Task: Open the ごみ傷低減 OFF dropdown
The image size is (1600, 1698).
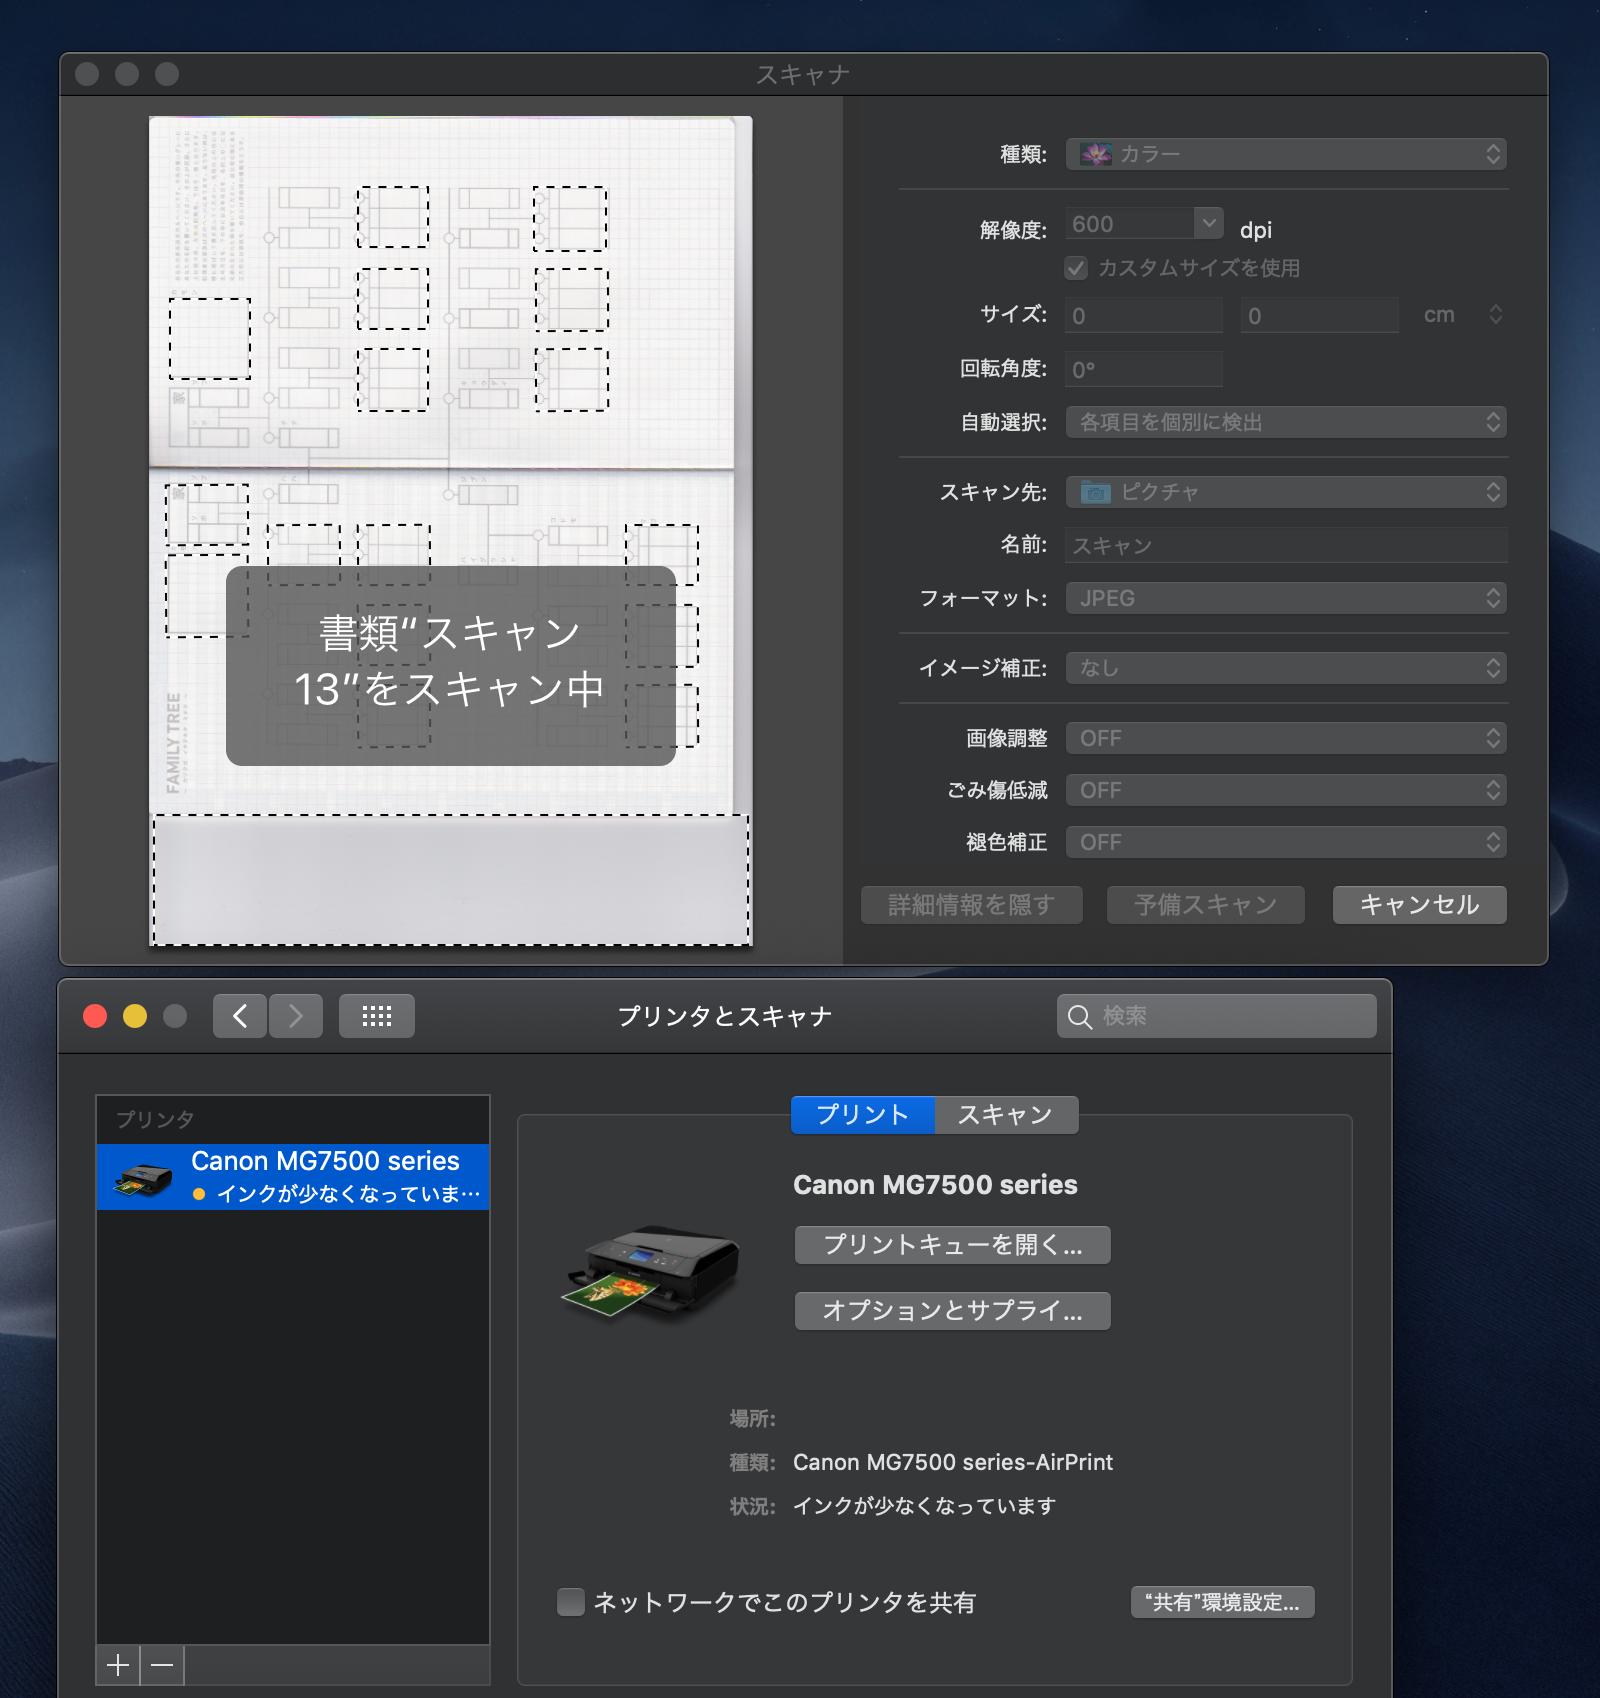Action: [x=1286, y=790]
